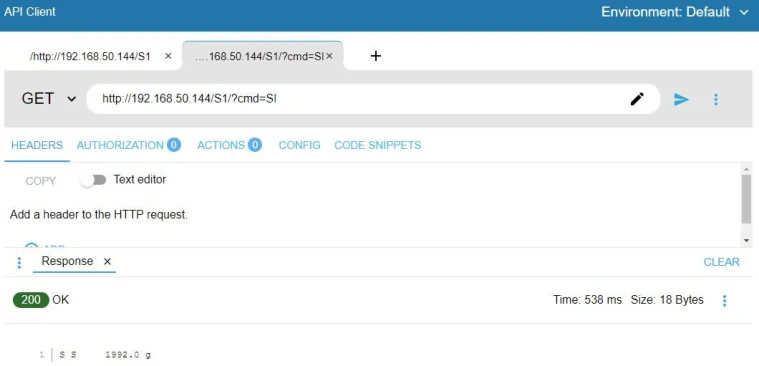Open the response details three-dot menu
This screenshot has height=366, width=759.
coord(724,301)
